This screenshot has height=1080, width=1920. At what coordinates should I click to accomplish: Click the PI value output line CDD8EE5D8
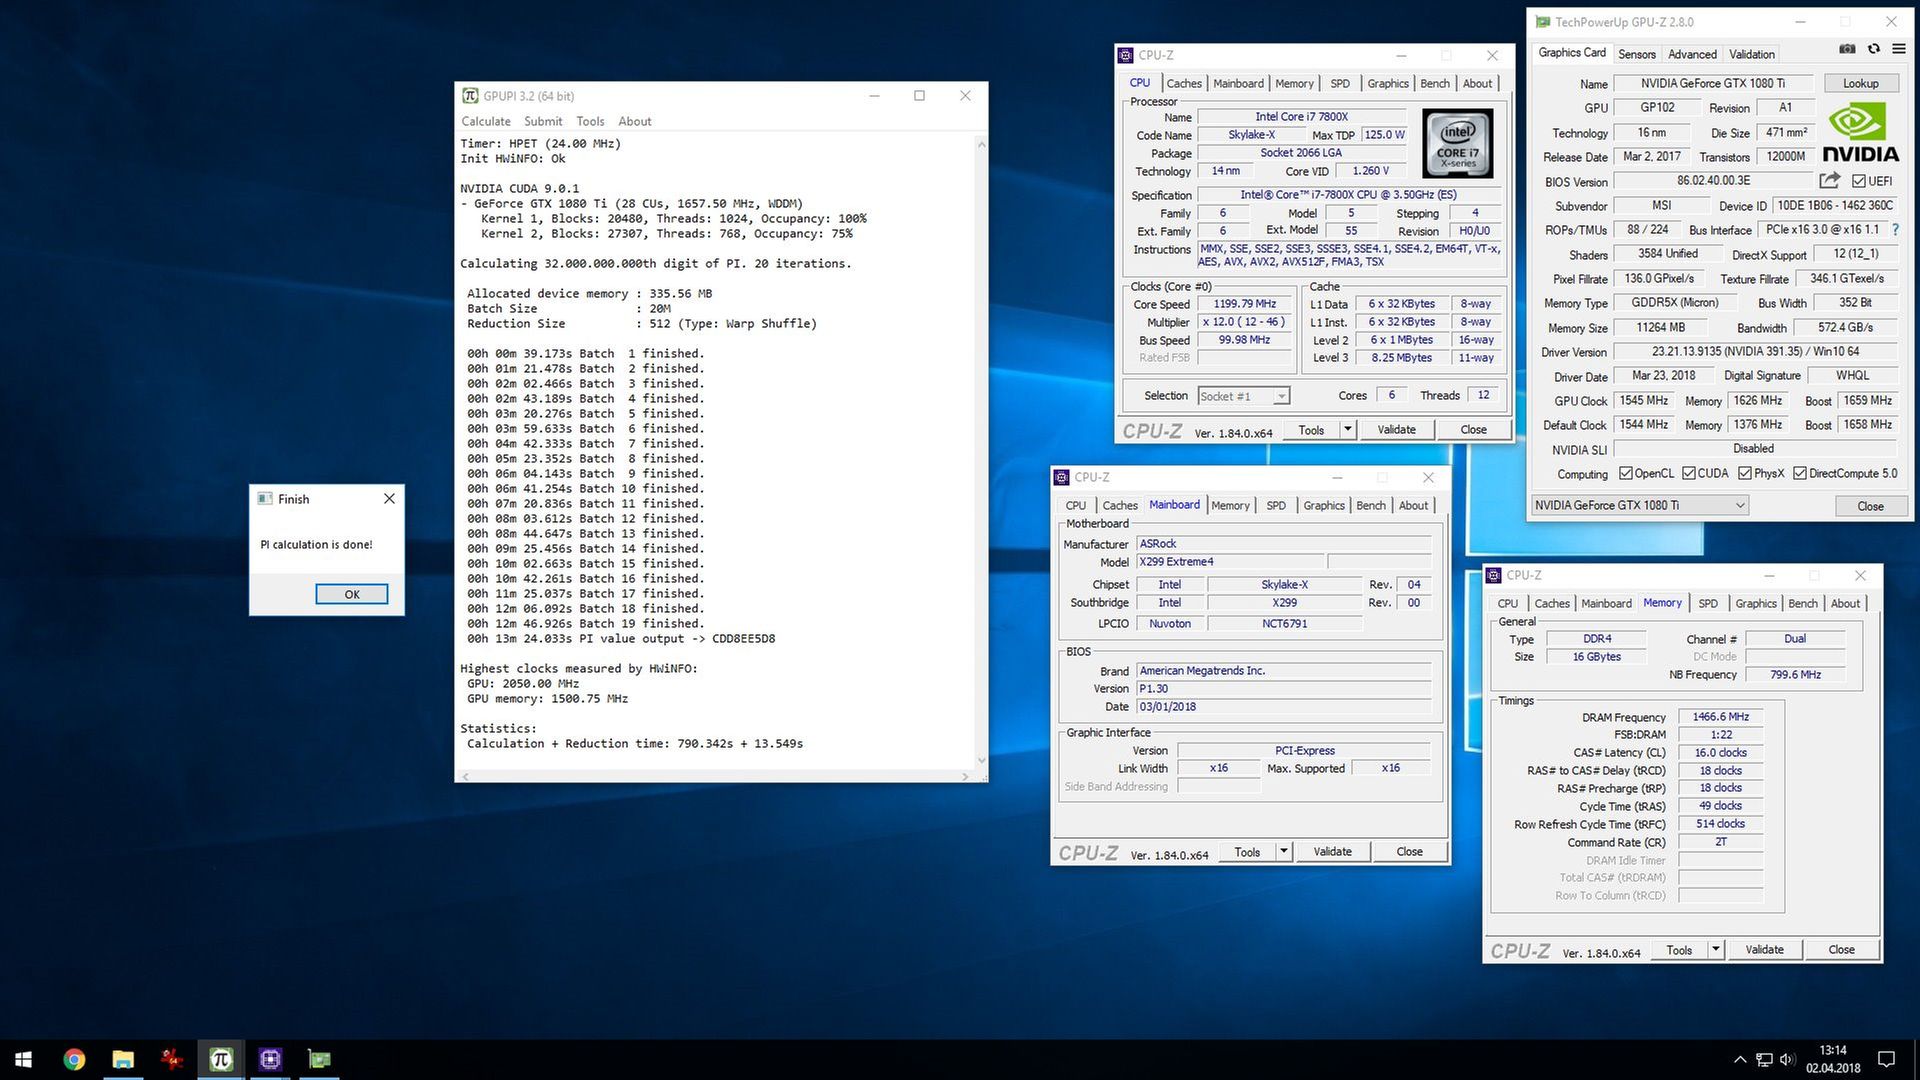point(621,639)
